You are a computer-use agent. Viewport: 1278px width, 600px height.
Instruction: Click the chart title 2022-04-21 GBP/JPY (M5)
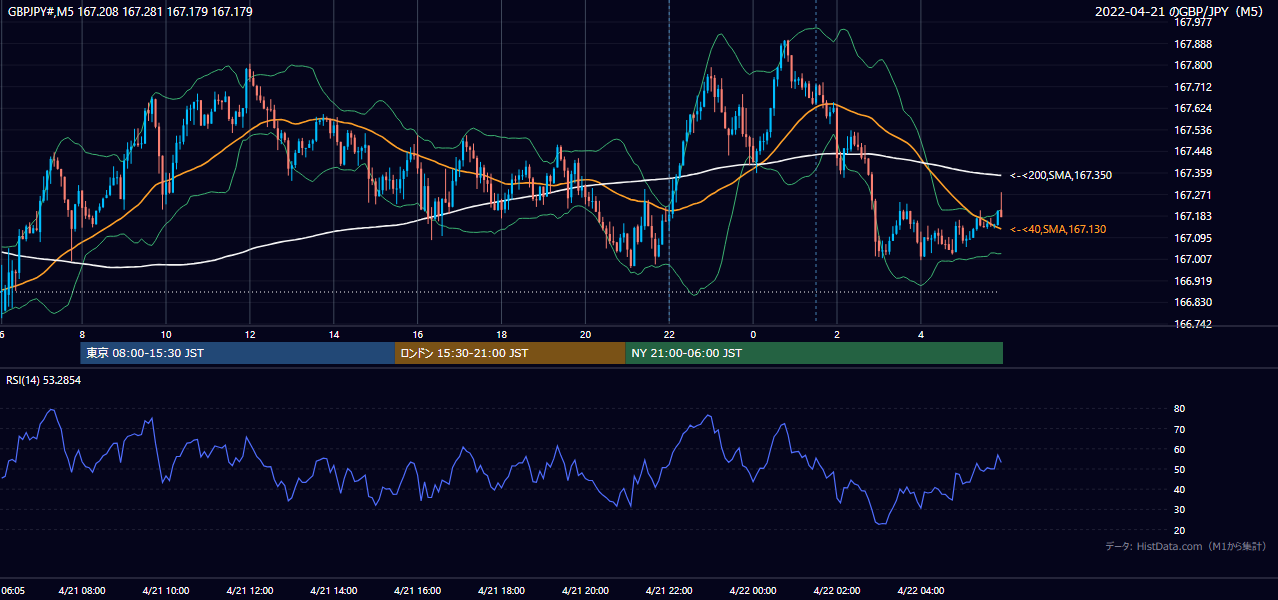click(x=1181, y=12)
